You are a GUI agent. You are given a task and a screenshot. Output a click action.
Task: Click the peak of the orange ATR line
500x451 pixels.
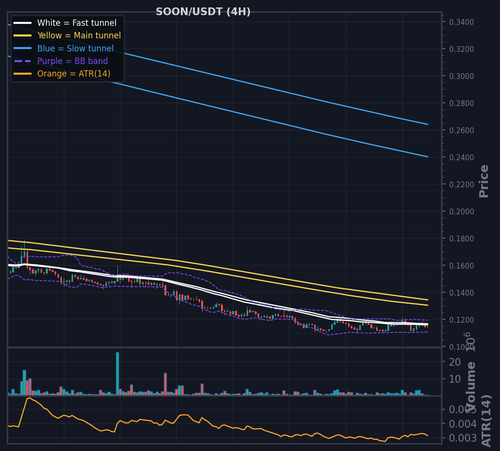click(29, 398)
